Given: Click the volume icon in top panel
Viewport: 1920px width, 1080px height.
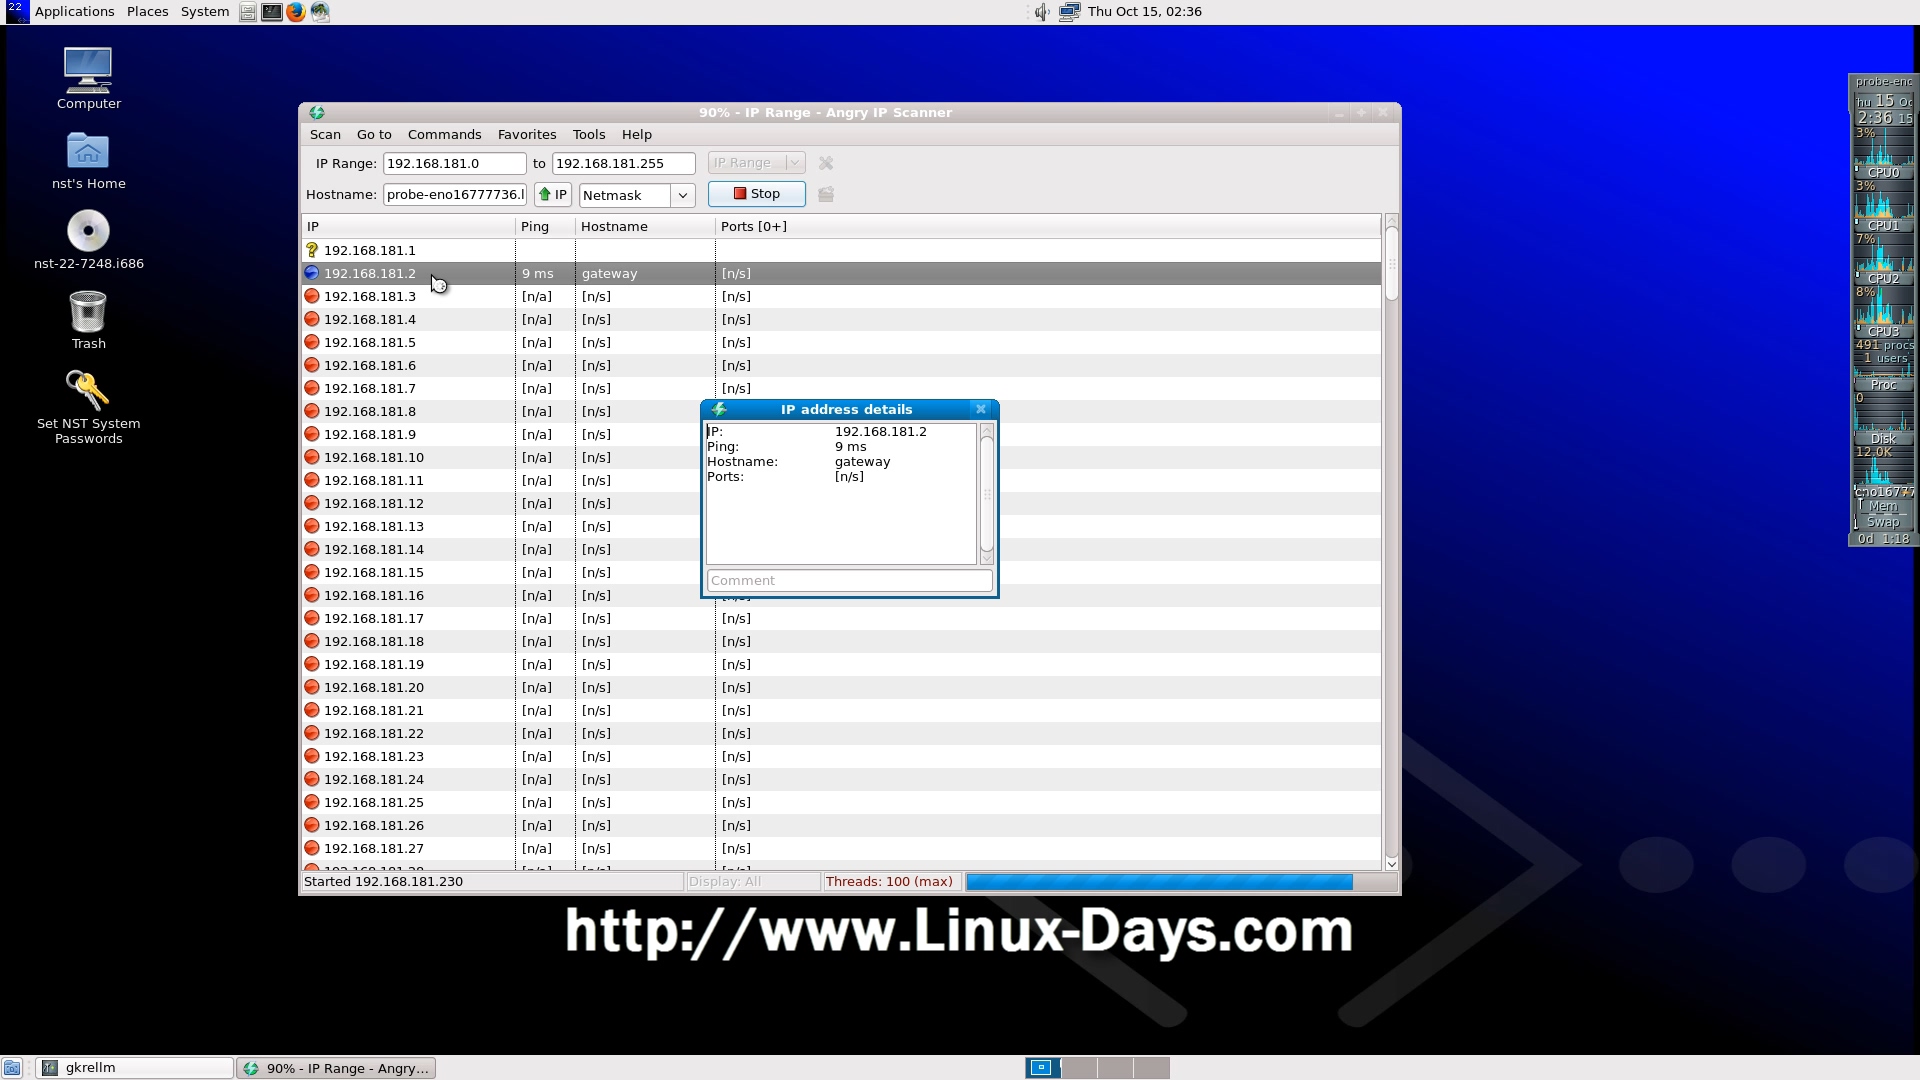Looking at the screenshot, I should pyautogui.click(x=1042, y=12).
